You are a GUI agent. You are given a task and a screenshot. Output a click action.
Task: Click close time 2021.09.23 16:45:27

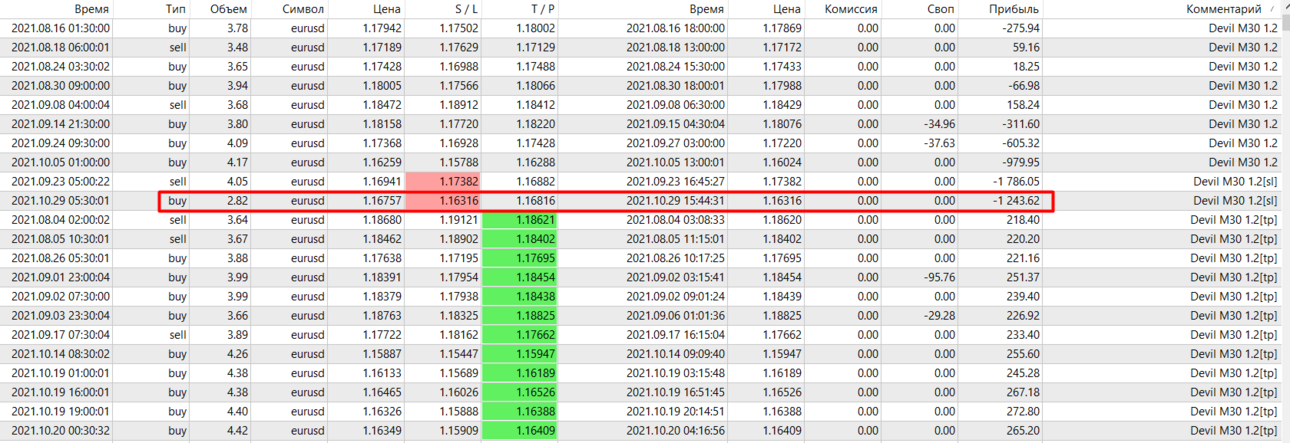[675, 181]
